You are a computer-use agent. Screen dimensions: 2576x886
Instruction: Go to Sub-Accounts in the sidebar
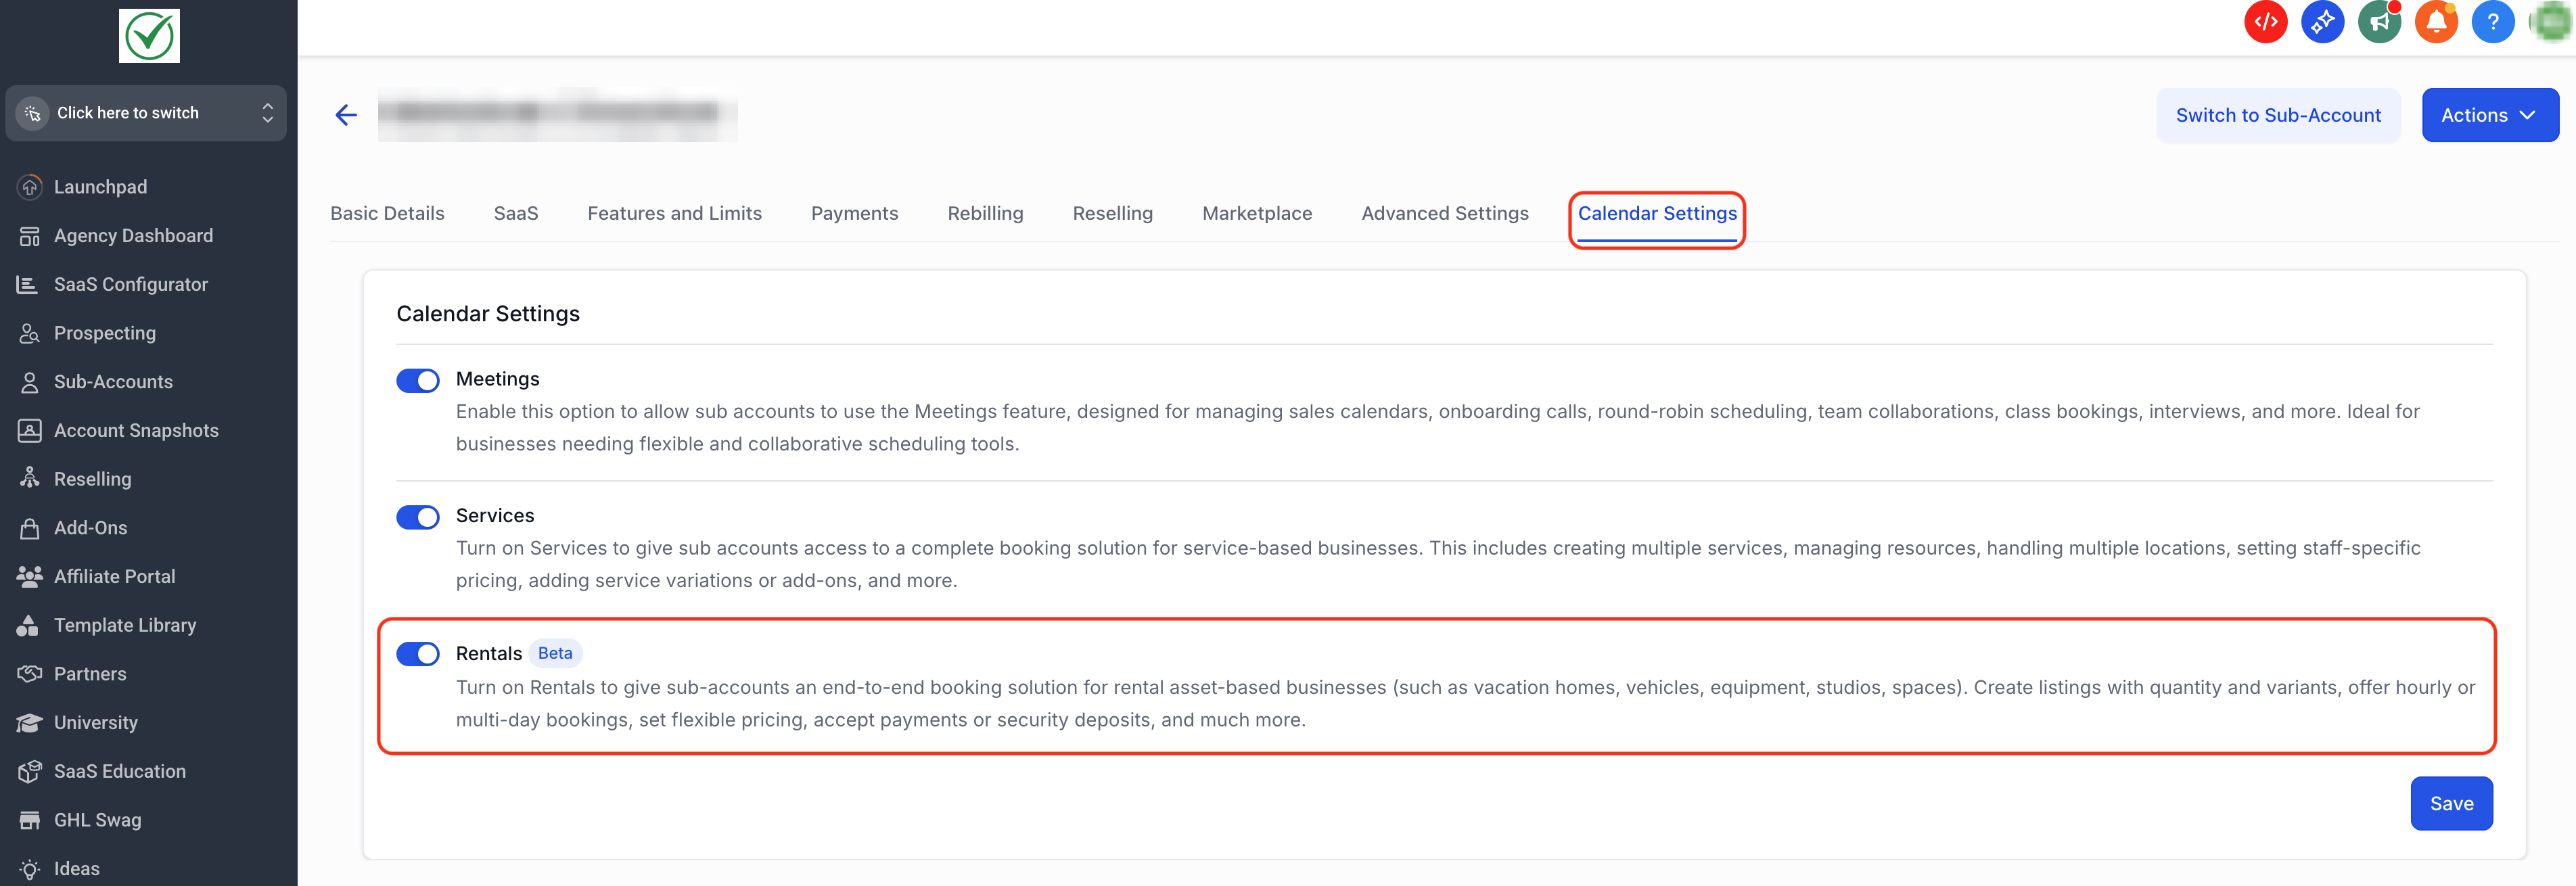(x=113, y=382)
